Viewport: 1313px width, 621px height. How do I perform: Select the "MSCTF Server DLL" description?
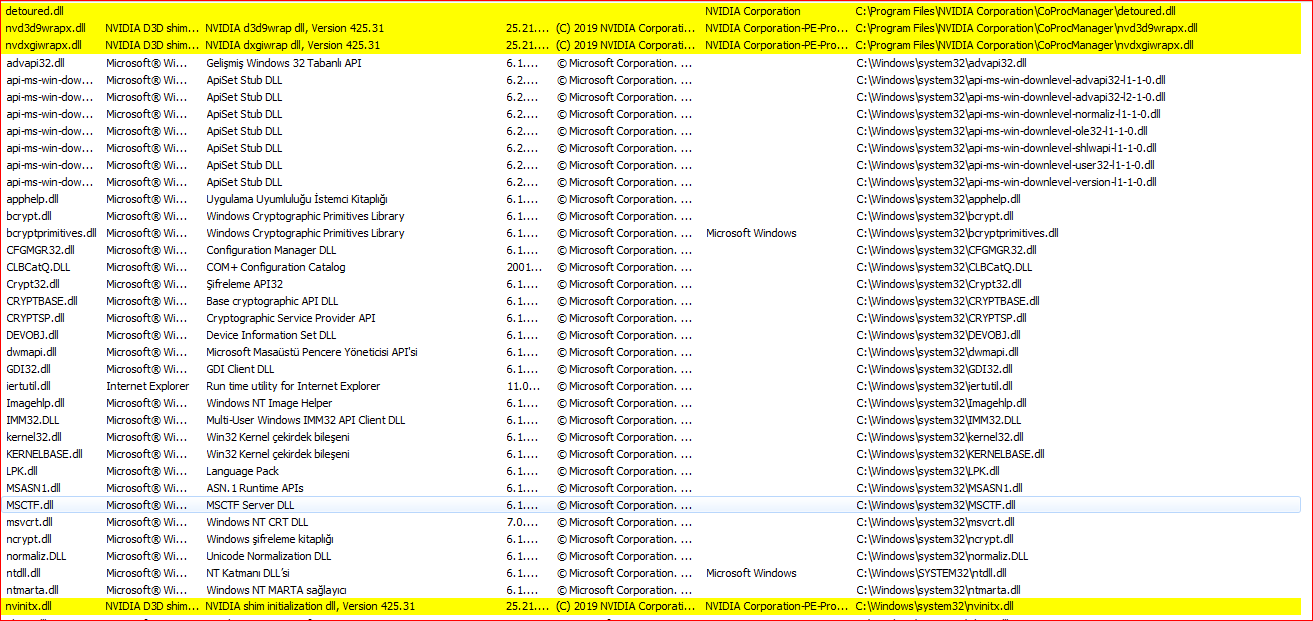click(x=250, y=505)
